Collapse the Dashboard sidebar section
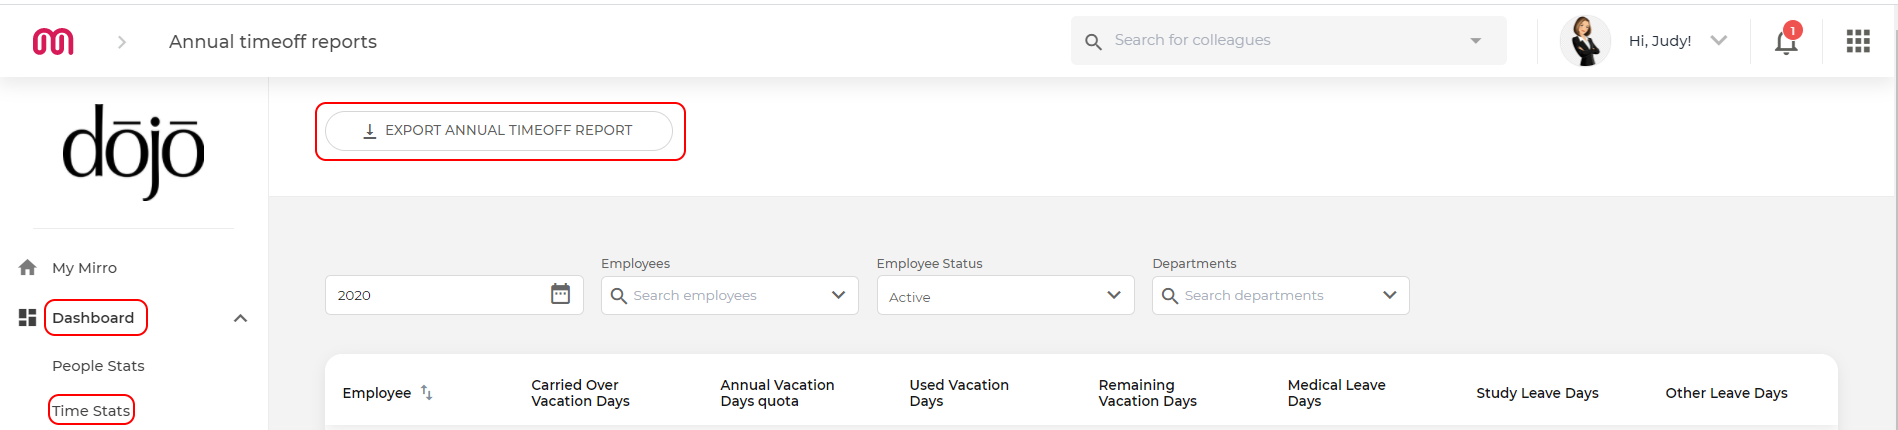1898x430 pixels. (x=240, y=318)
